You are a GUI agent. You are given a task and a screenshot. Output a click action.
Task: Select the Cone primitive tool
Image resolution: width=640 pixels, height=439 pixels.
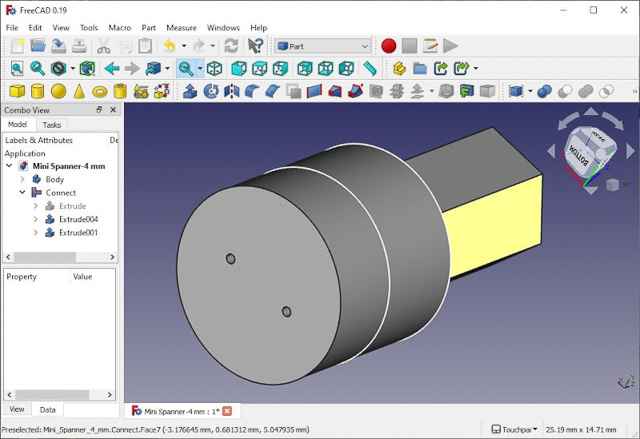[79, 91]
